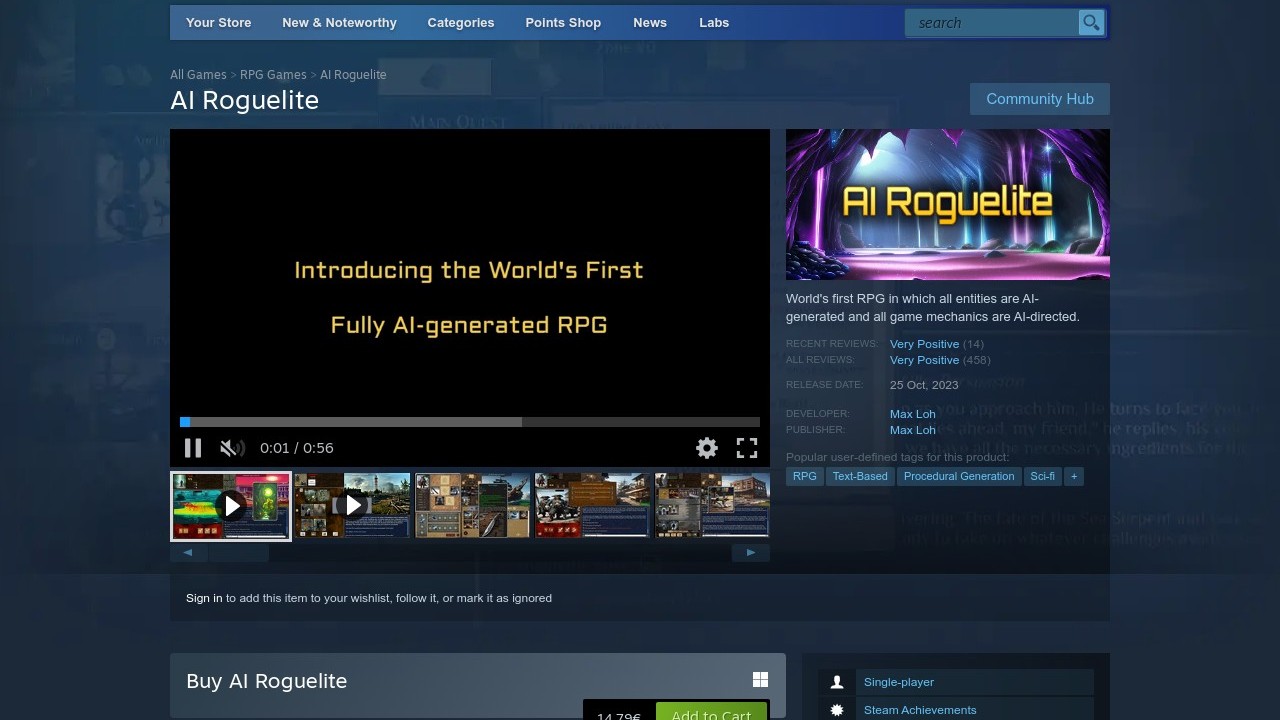Click the Single-player feature icon
Viewport: 1280px width, 720px height.
[837, 682]
